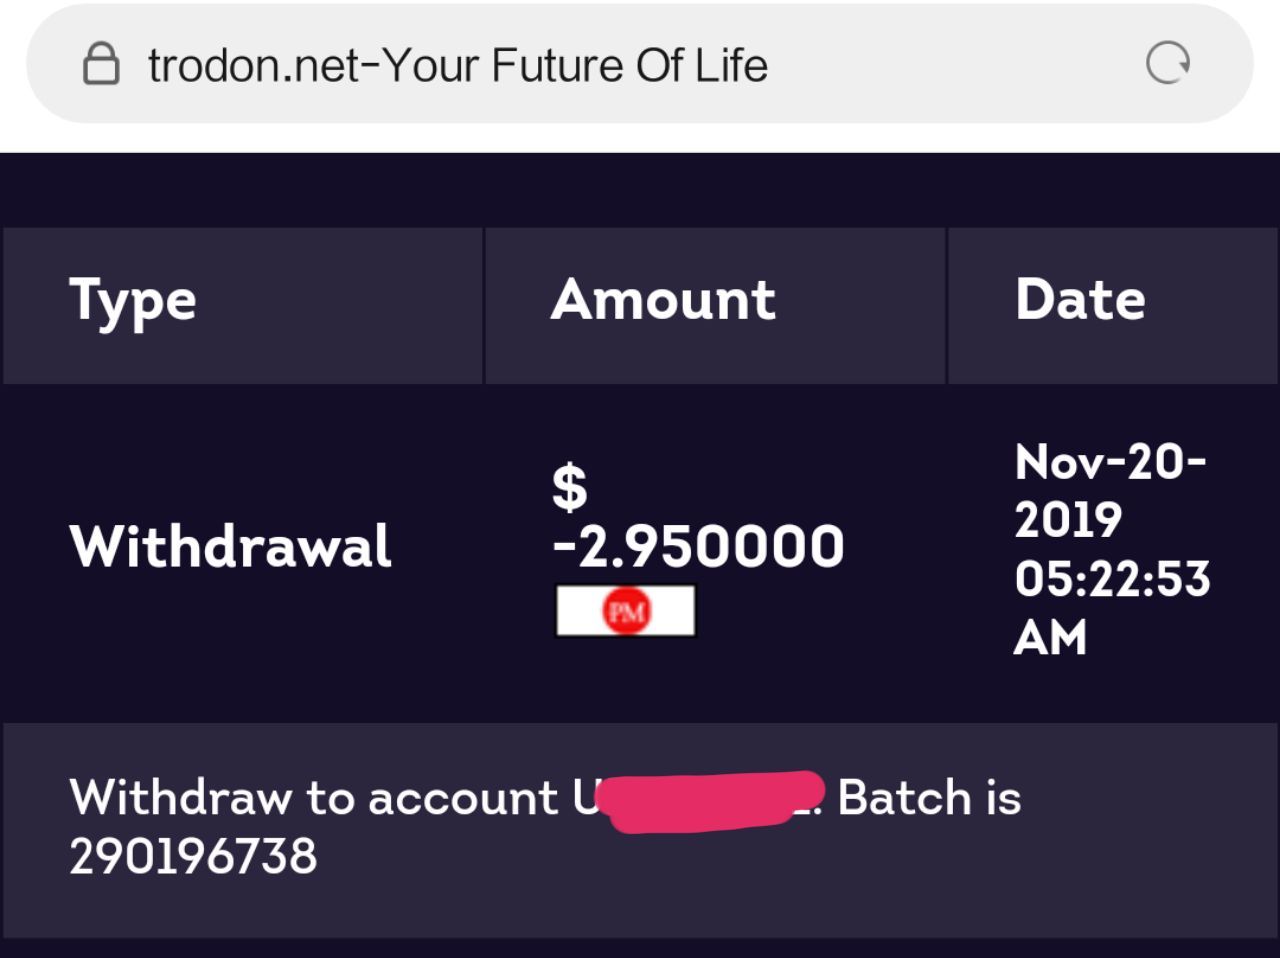Click the pink redacted account number

(x=714, y=800)
